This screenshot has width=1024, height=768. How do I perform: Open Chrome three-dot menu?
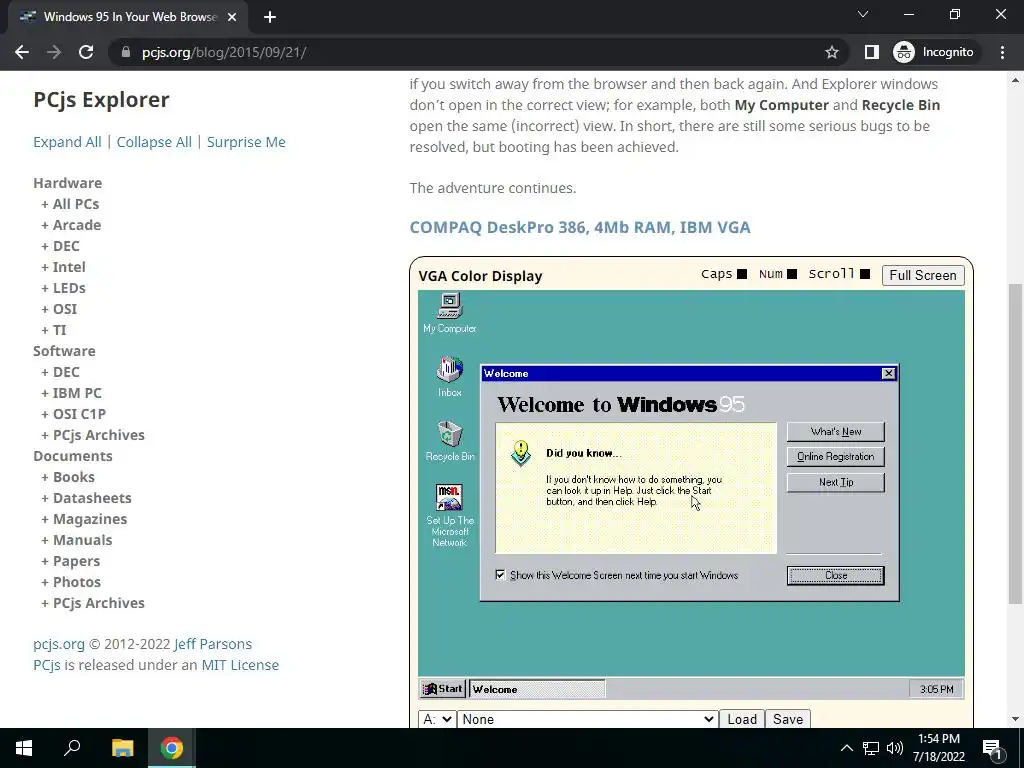click(x=1002, y=52)
